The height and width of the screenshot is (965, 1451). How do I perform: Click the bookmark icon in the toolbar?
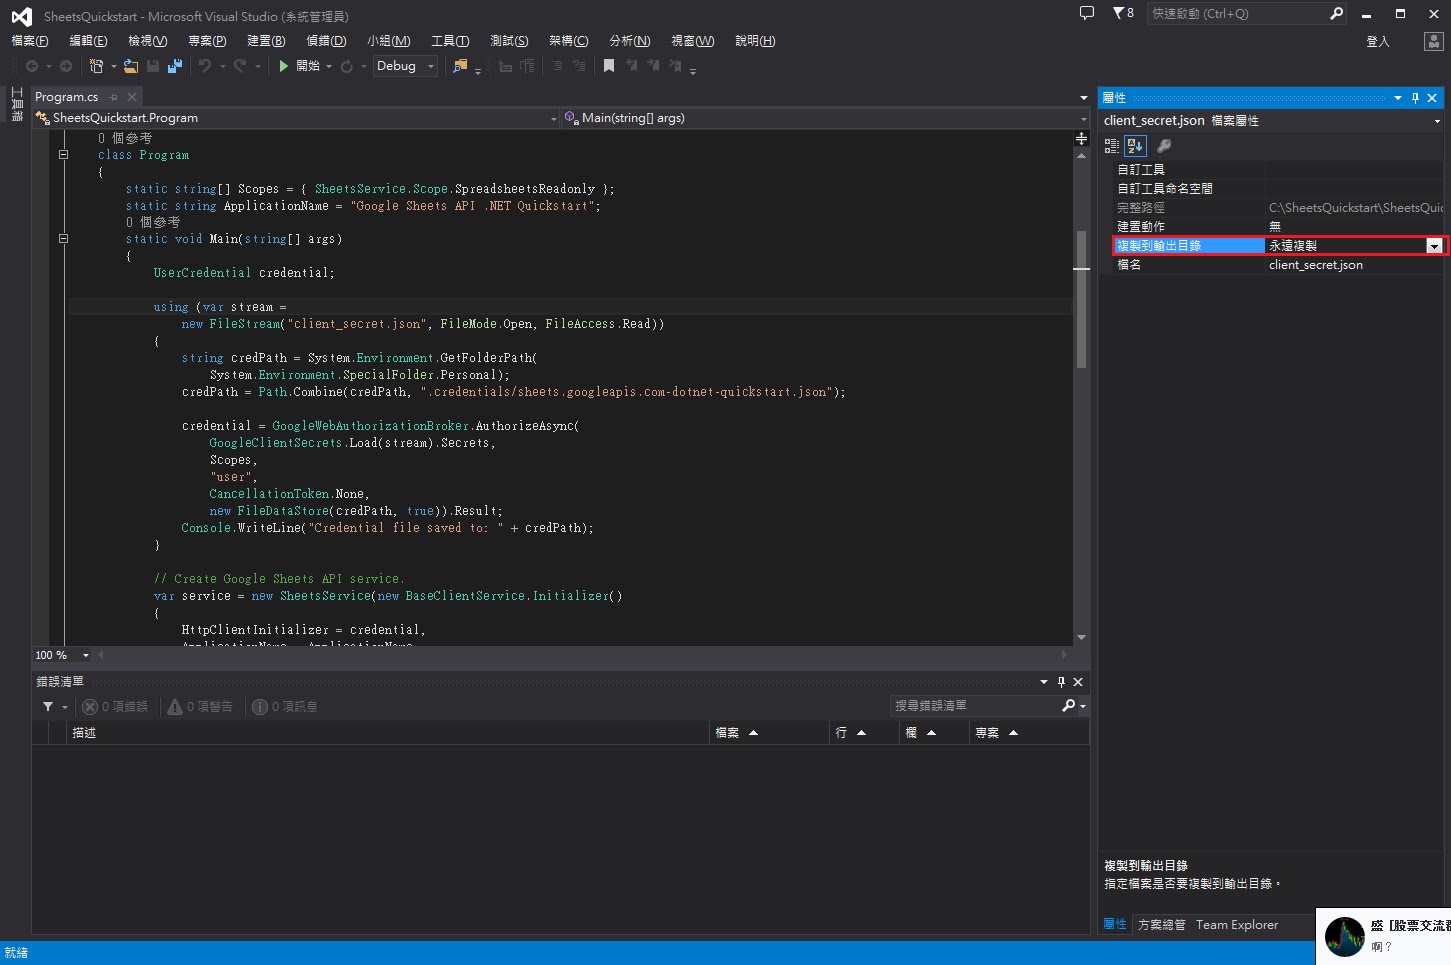[x=609, y=66]
